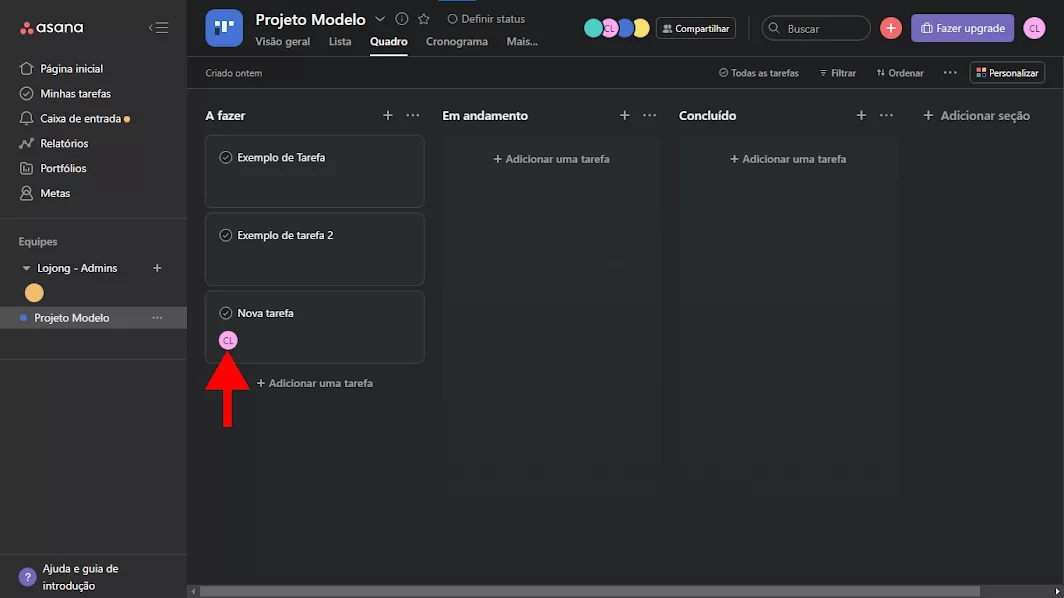Add task to Em andamento column header
This screenshot has width=1064, height=598.
point(624,115)
